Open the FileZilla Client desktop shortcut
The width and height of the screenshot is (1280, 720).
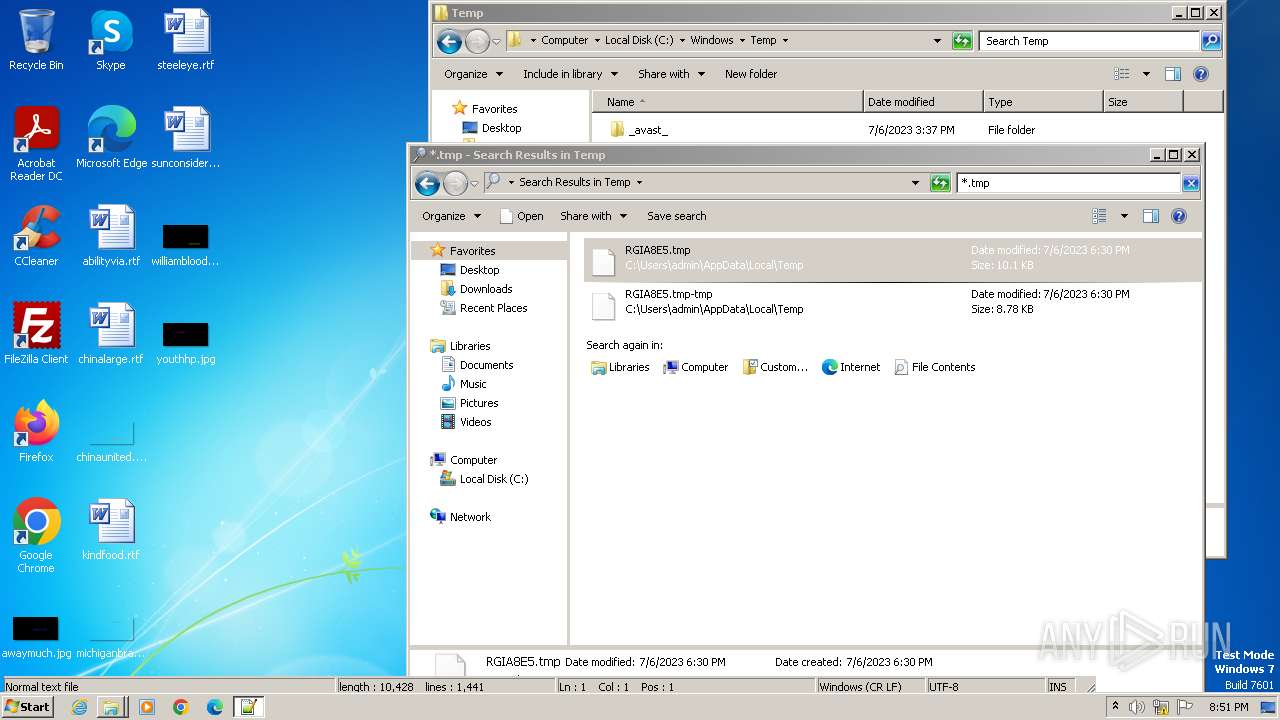point(36,334)
